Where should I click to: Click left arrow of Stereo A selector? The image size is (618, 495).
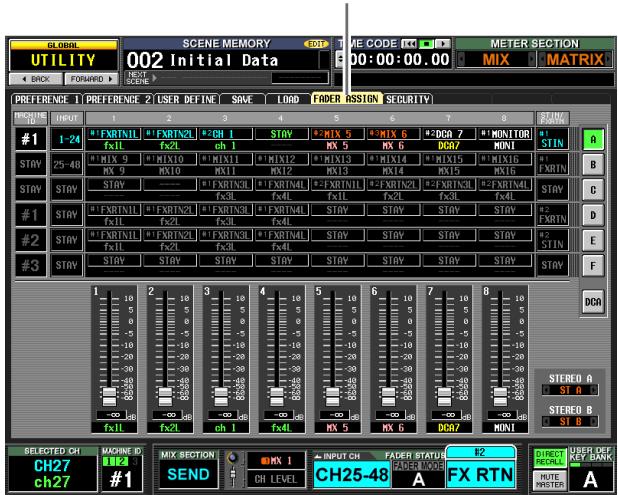tap(546, 390)
